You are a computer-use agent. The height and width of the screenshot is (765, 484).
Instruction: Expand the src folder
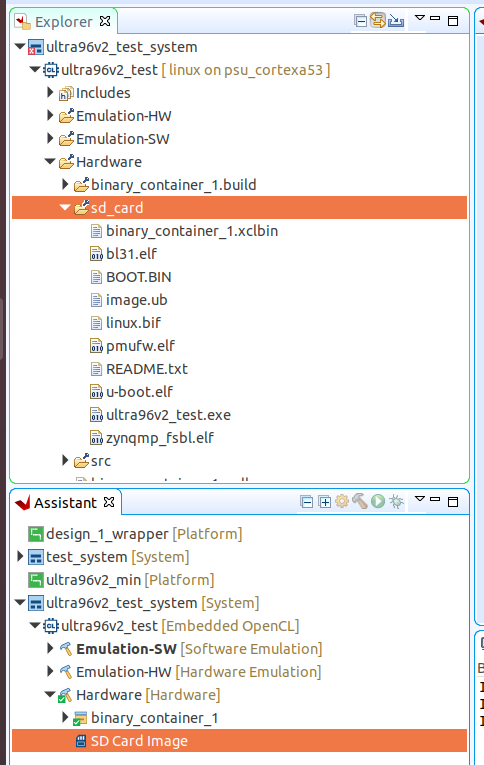65,460
